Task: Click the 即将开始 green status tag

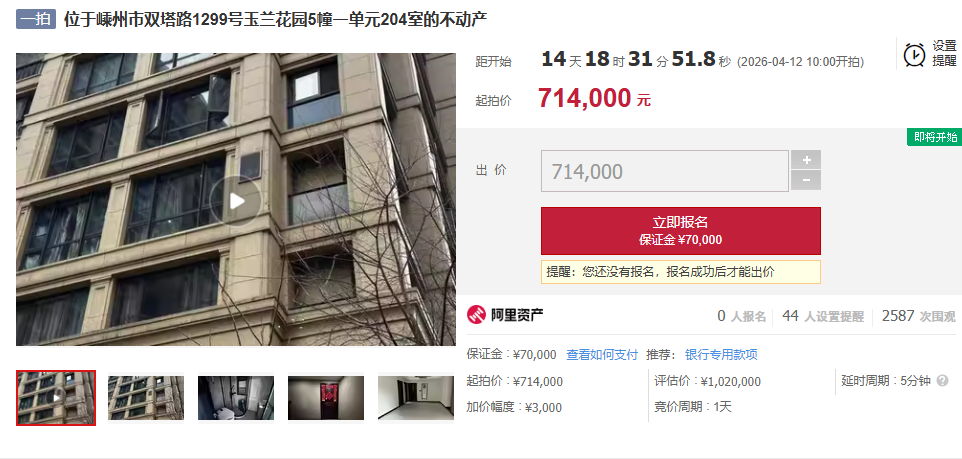Action: (934, 137)
